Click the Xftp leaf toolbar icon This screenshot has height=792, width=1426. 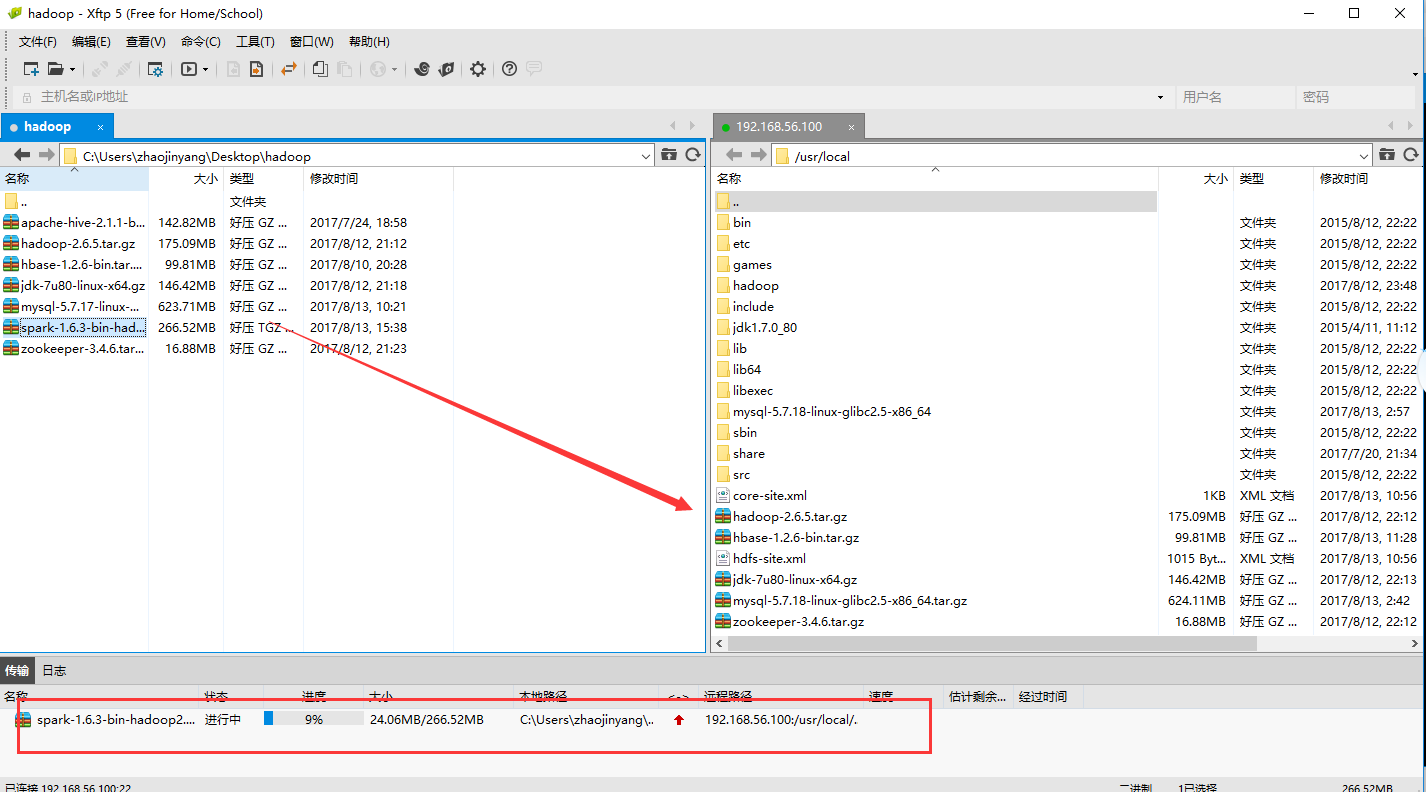(x=447, y=69)
